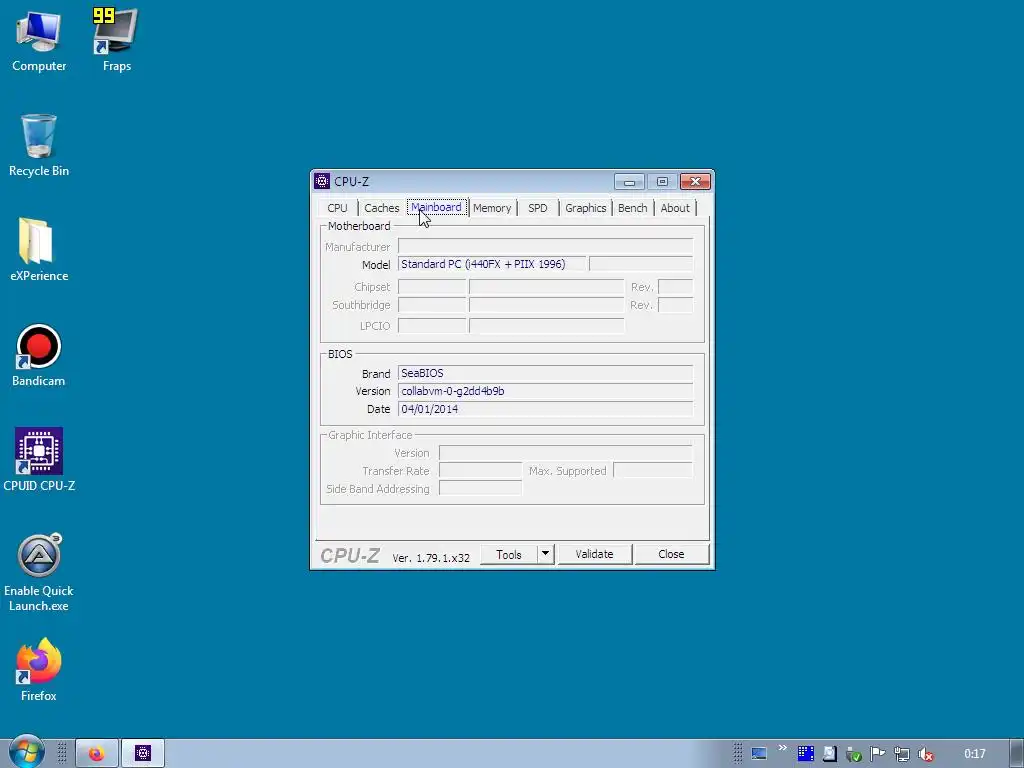The height and width of the screenshot is (768, 1024).
Task: Click the Max. Supported field
Action: pos(653,470)
